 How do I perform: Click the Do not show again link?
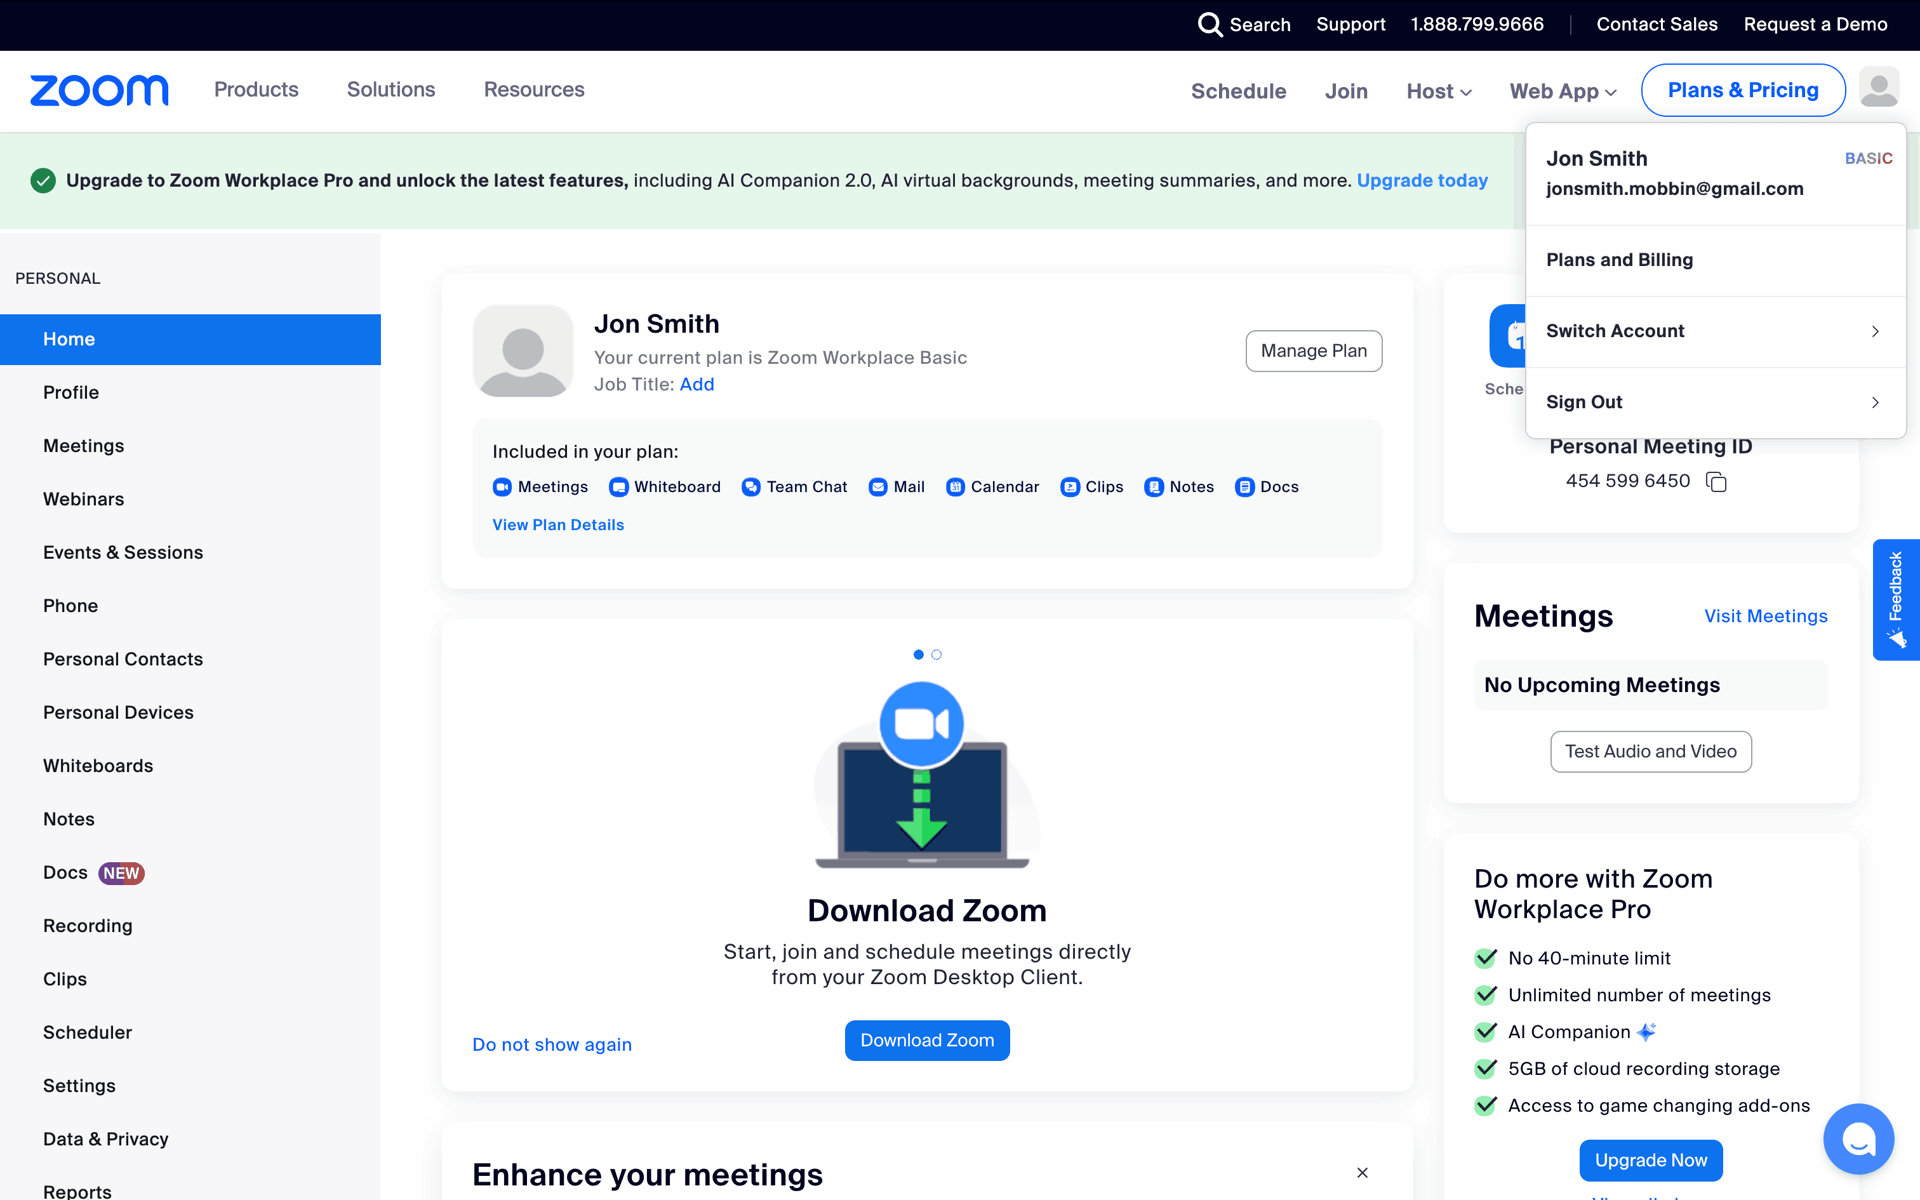tap(552, 1044)
